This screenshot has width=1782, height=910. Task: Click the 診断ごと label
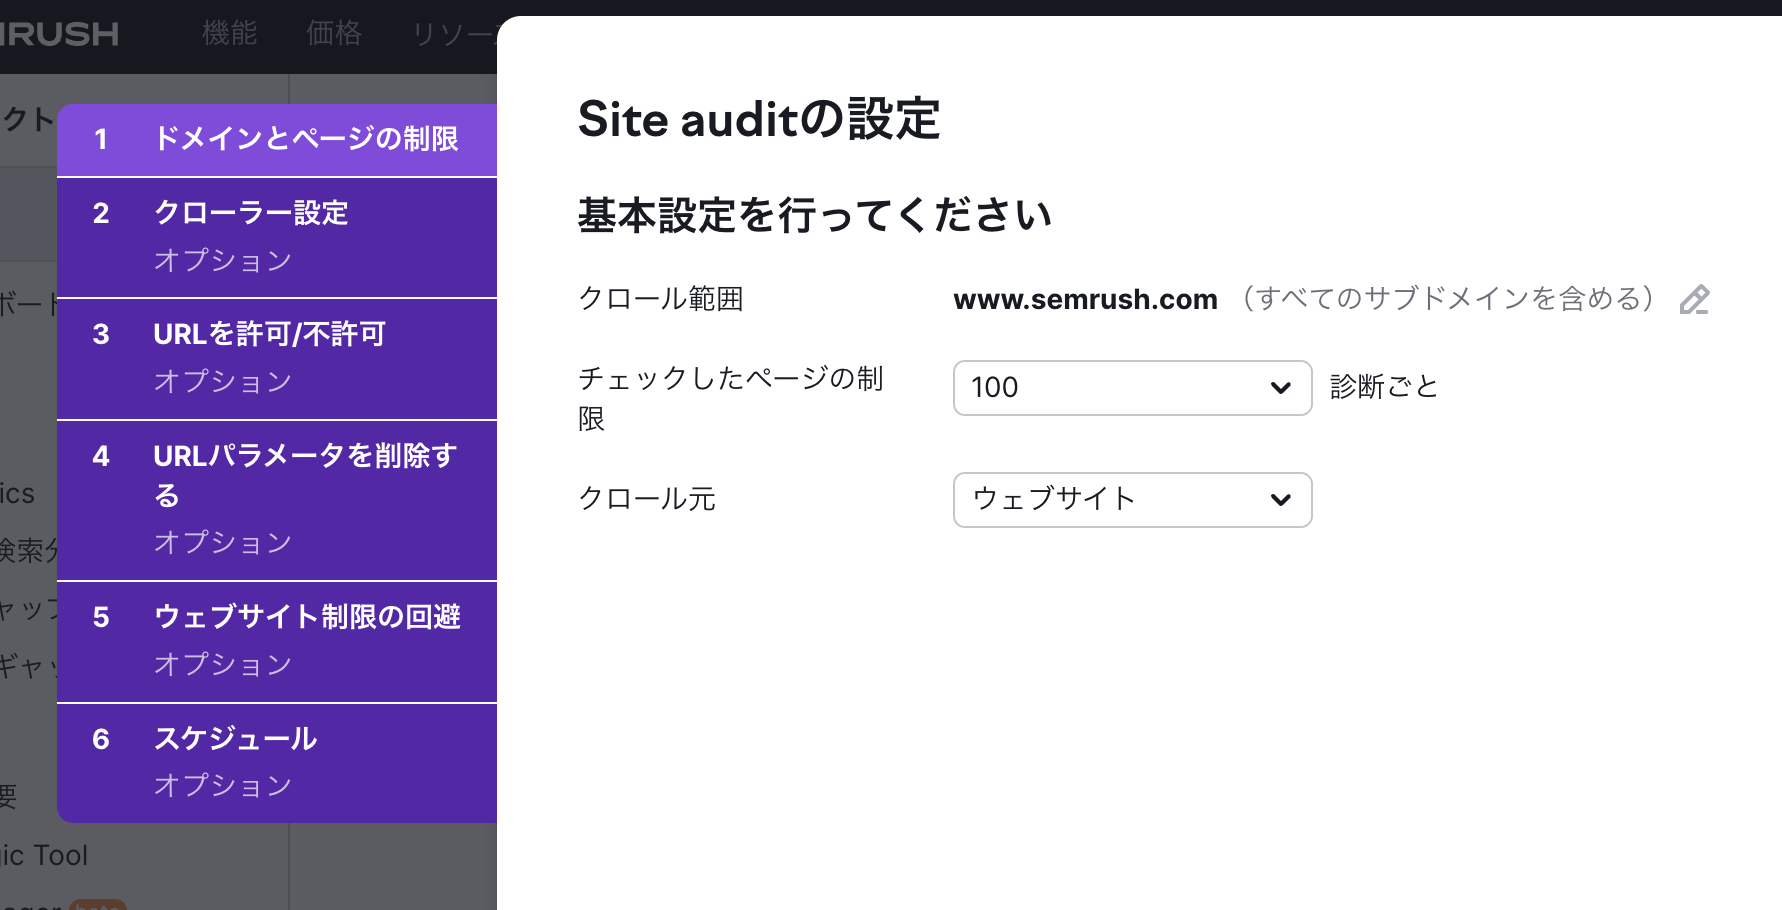coord(1384,387)
